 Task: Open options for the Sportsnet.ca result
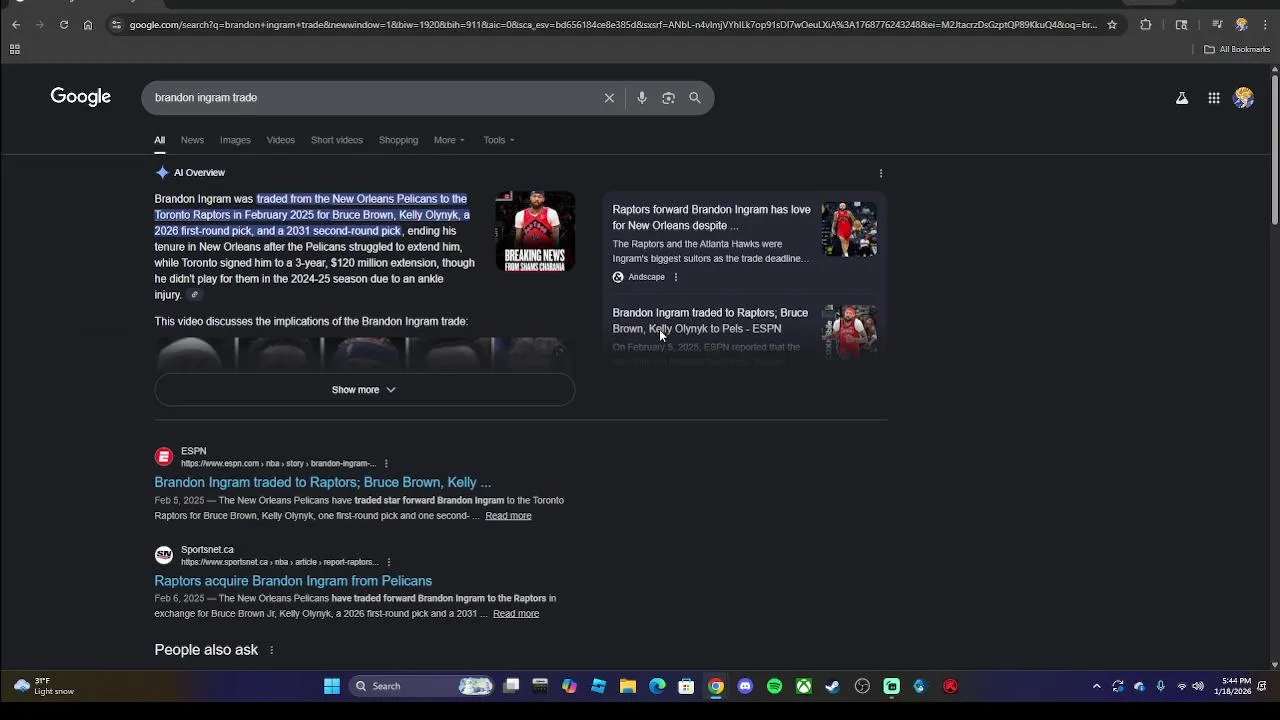389,562
